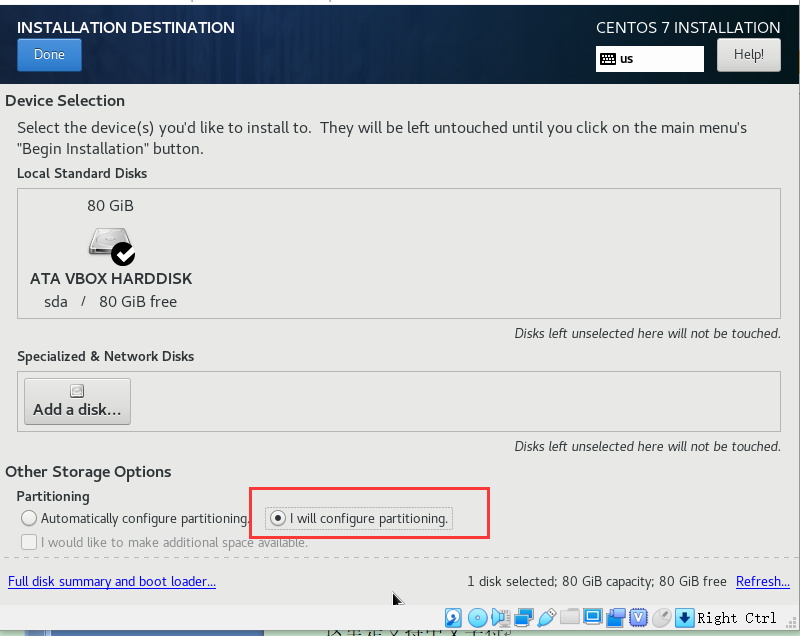Click the us keyboard layout indicator
The width and height of the screenshot is (800, 636).
tap(649, 59)
